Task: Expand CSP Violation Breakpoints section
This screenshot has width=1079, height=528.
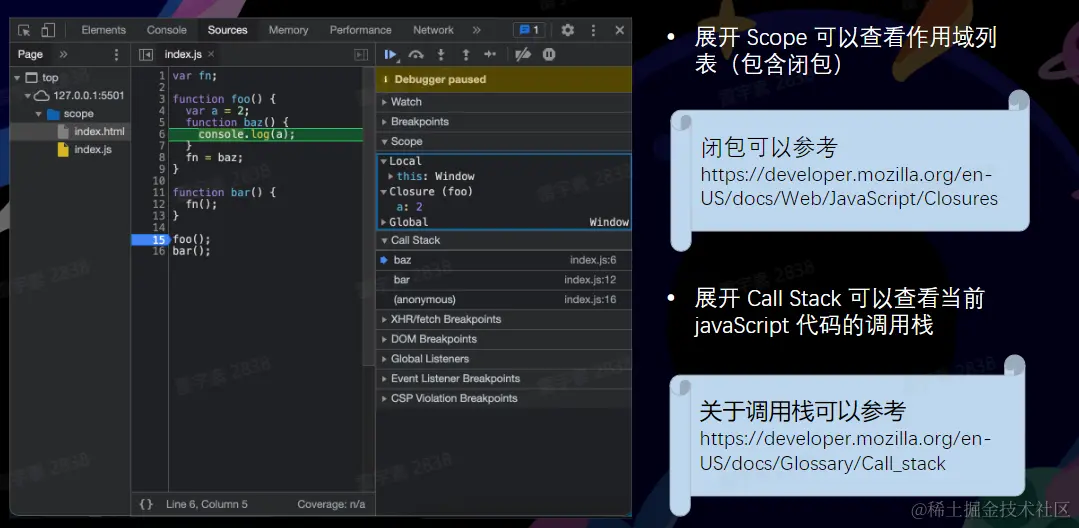Action: (x=504, y=399)
